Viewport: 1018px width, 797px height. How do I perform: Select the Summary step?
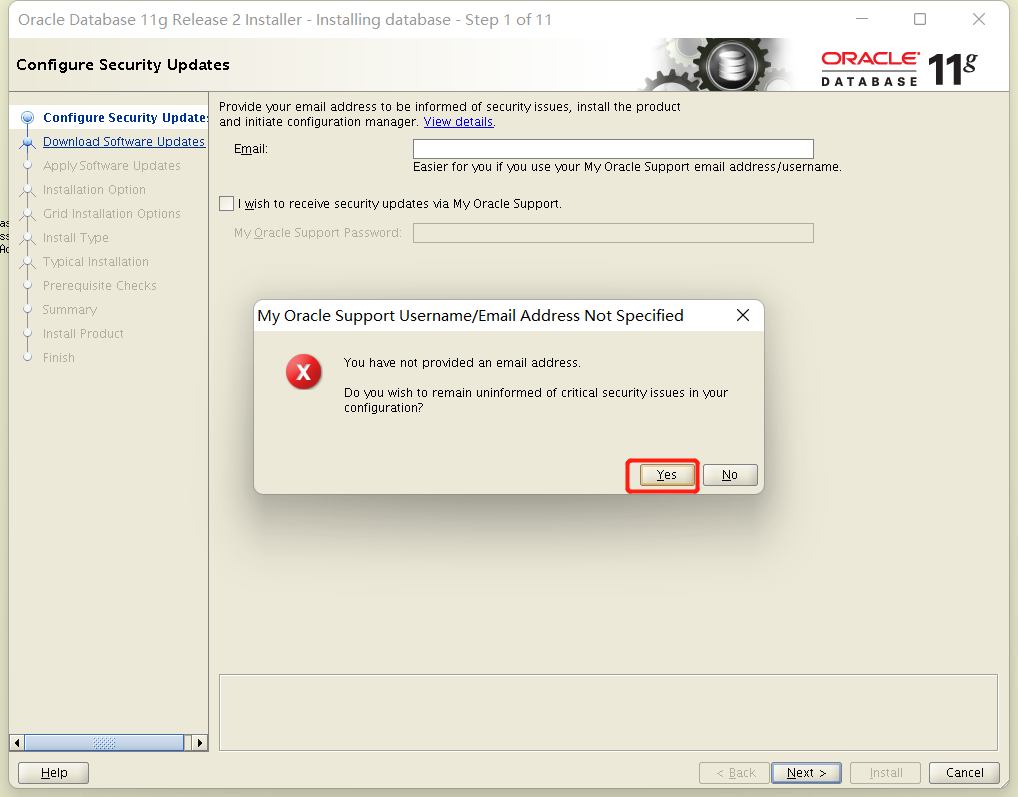pyautogui.click(x=69, y=310)
